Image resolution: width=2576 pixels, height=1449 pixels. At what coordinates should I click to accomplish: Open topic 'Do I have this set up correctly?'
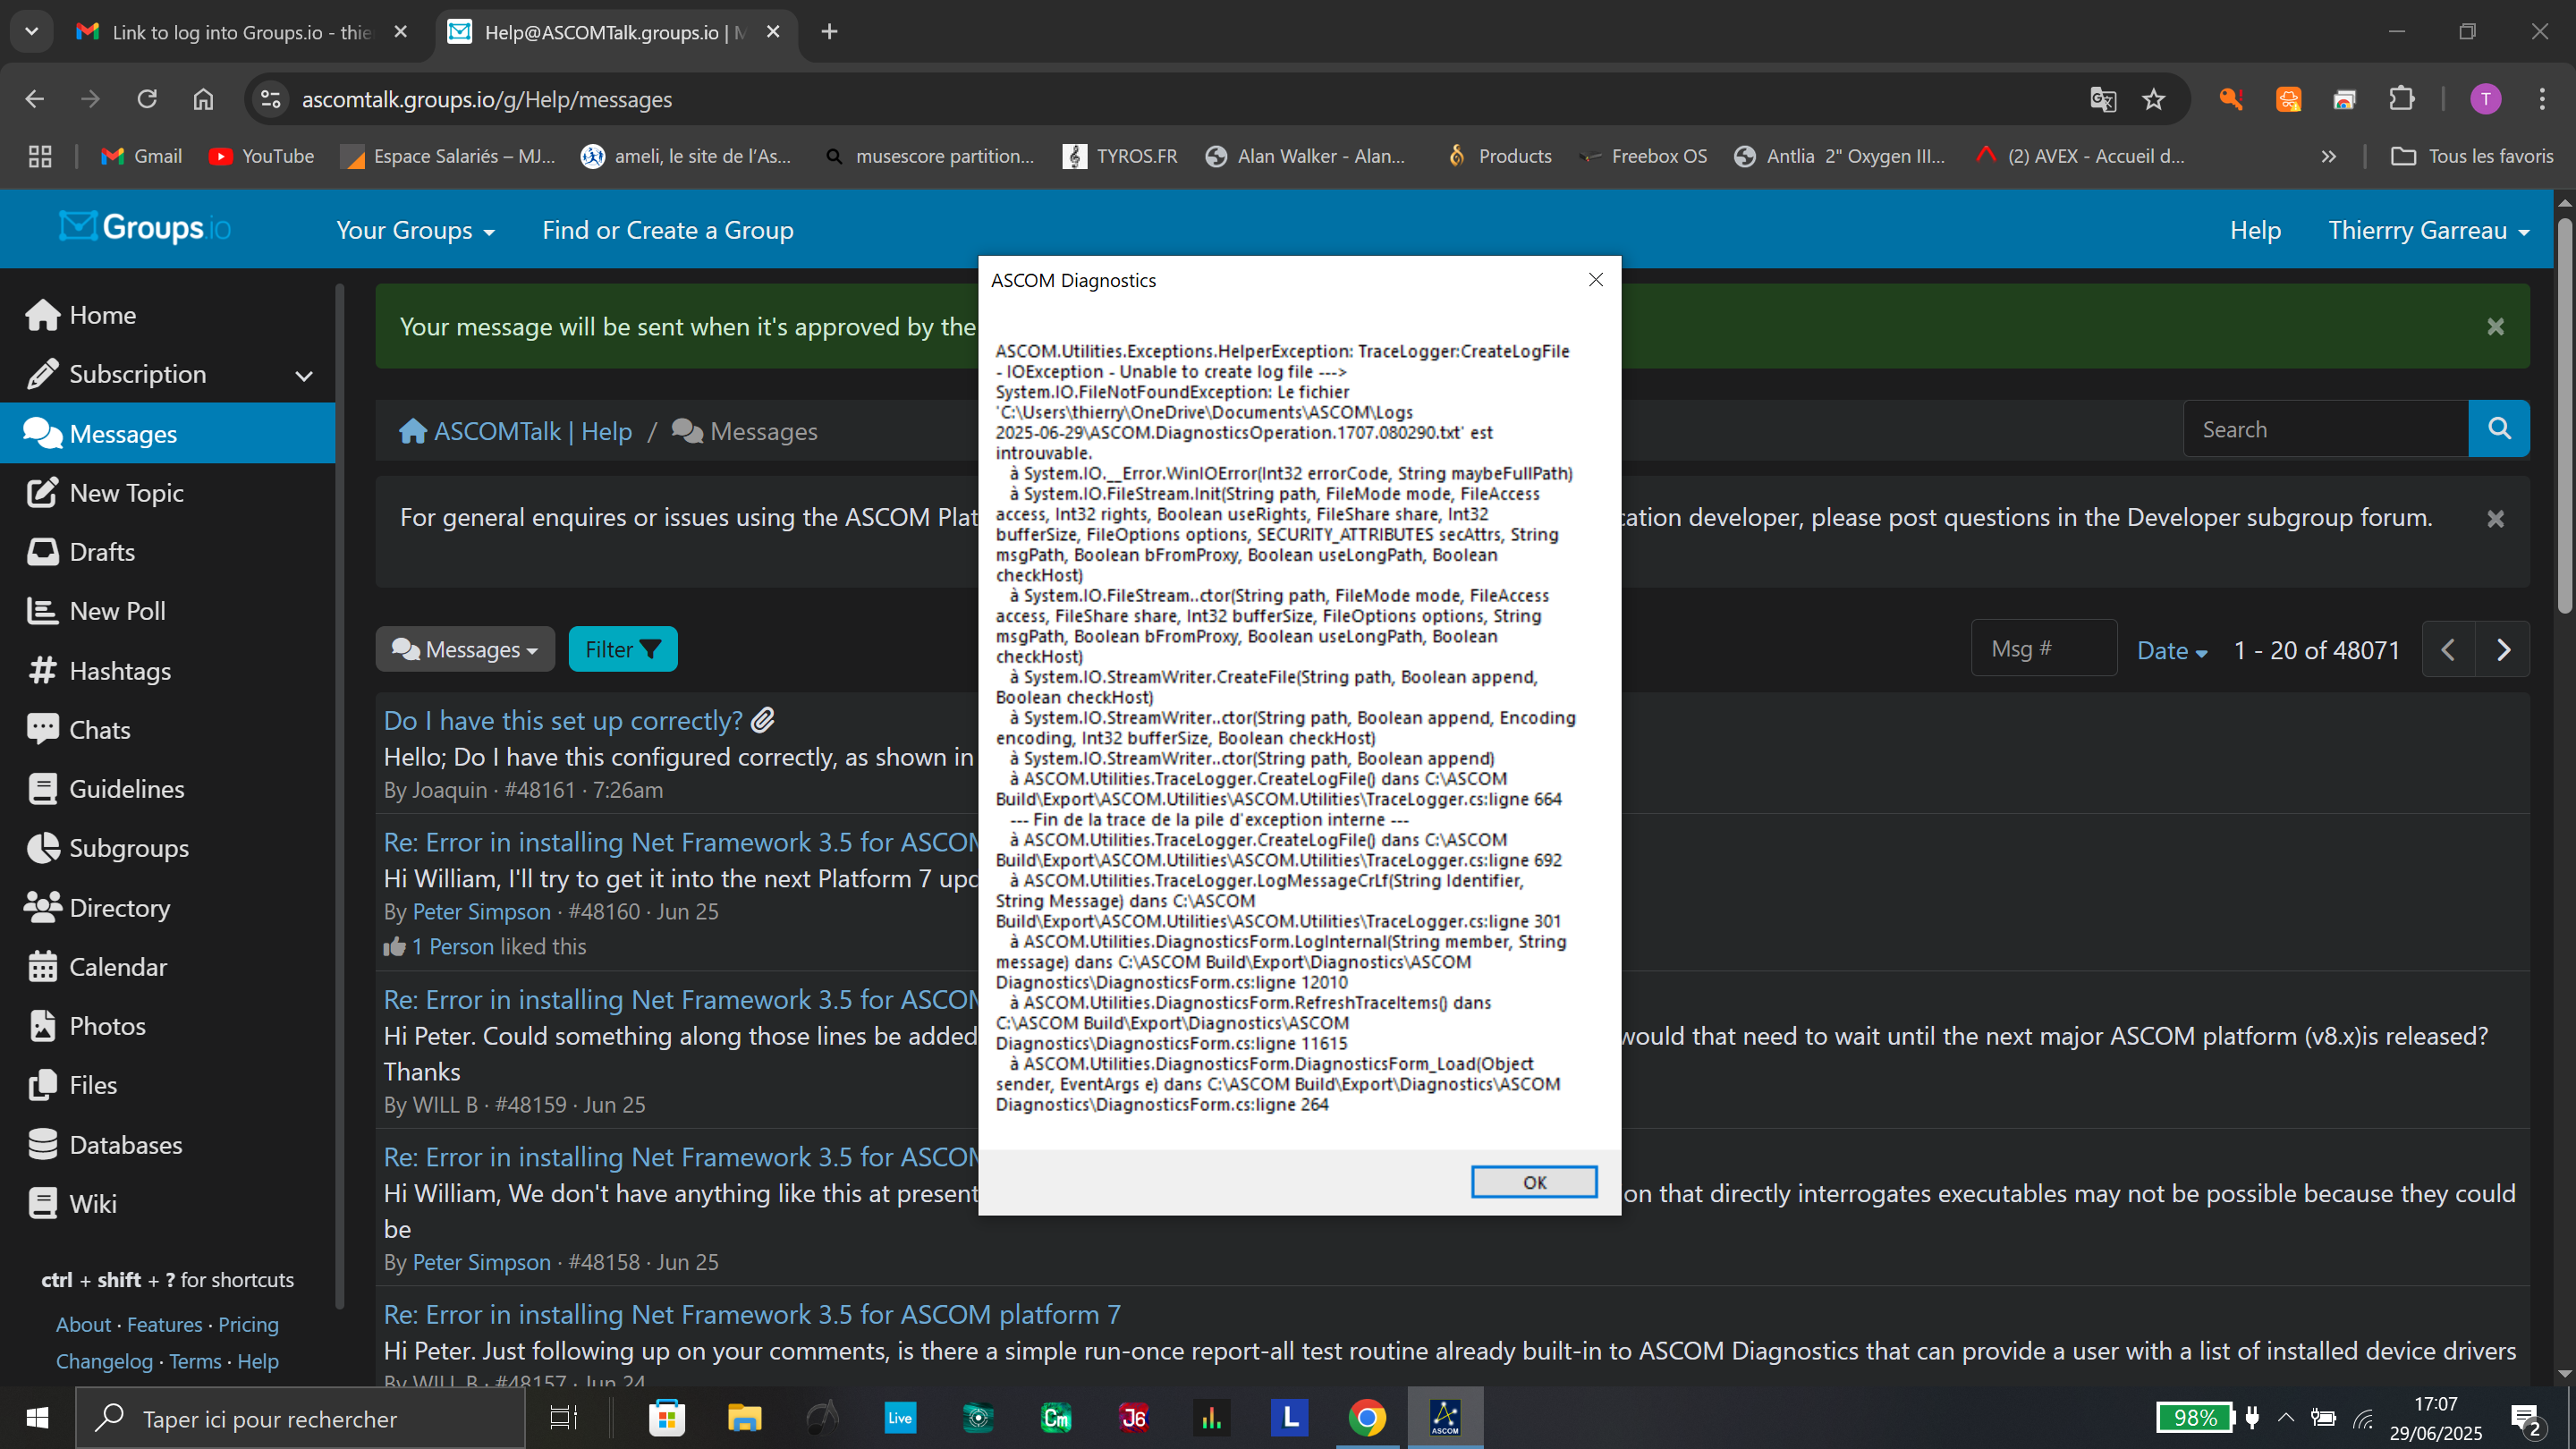563,720
